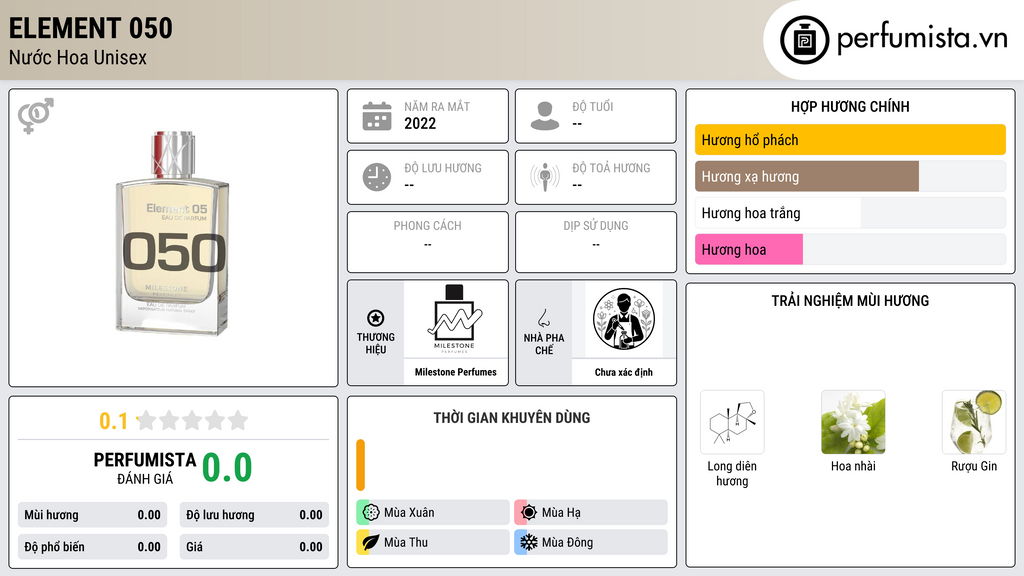Select the Mùa Thu season chip

433,542
